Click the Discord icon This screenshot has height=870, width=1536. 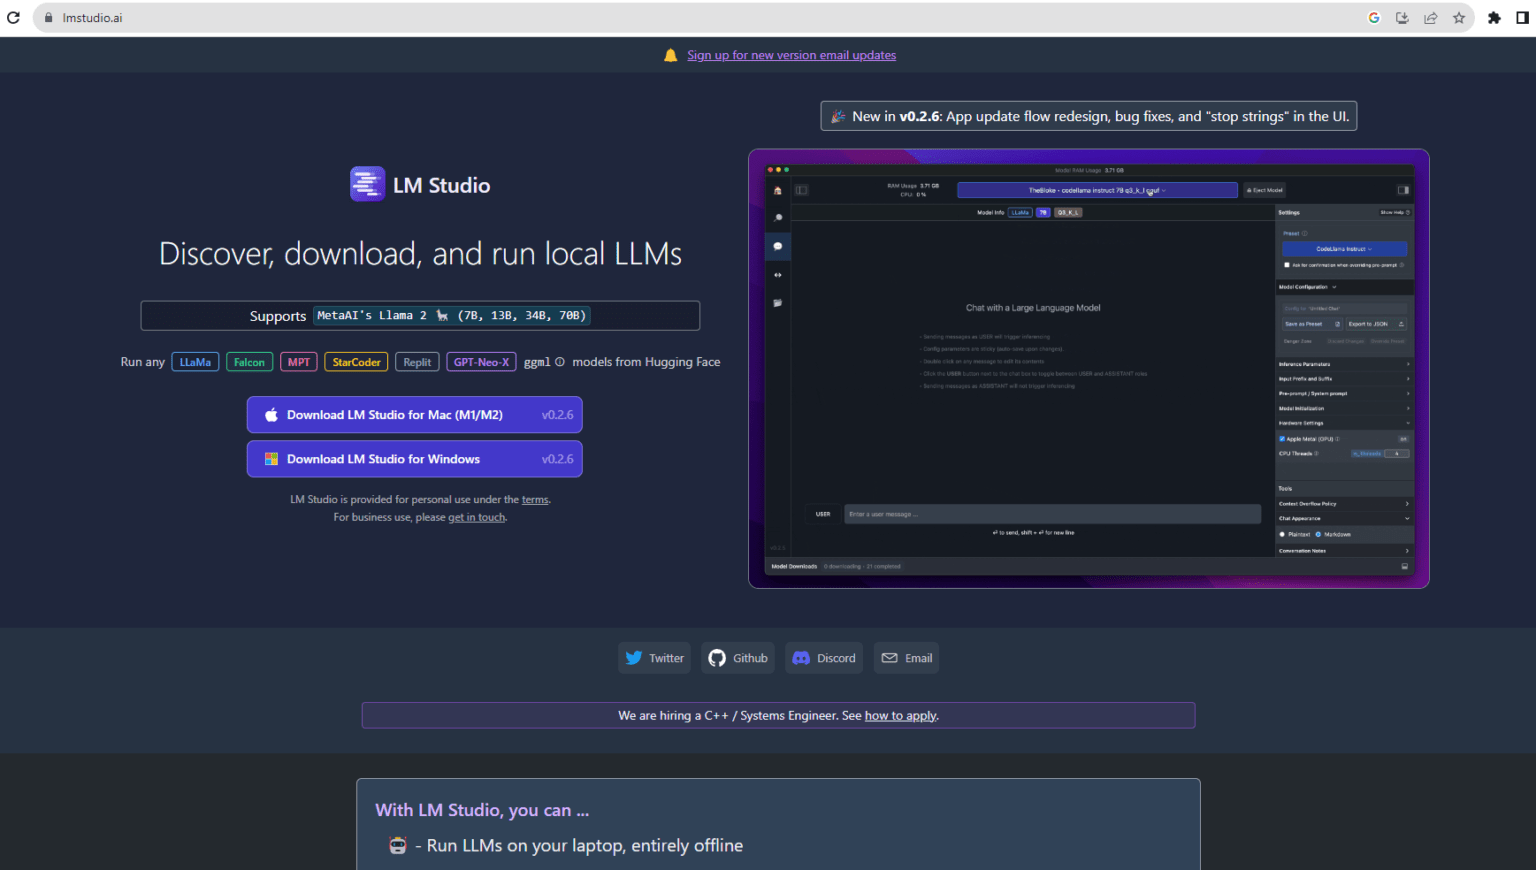tap(800, 657)
